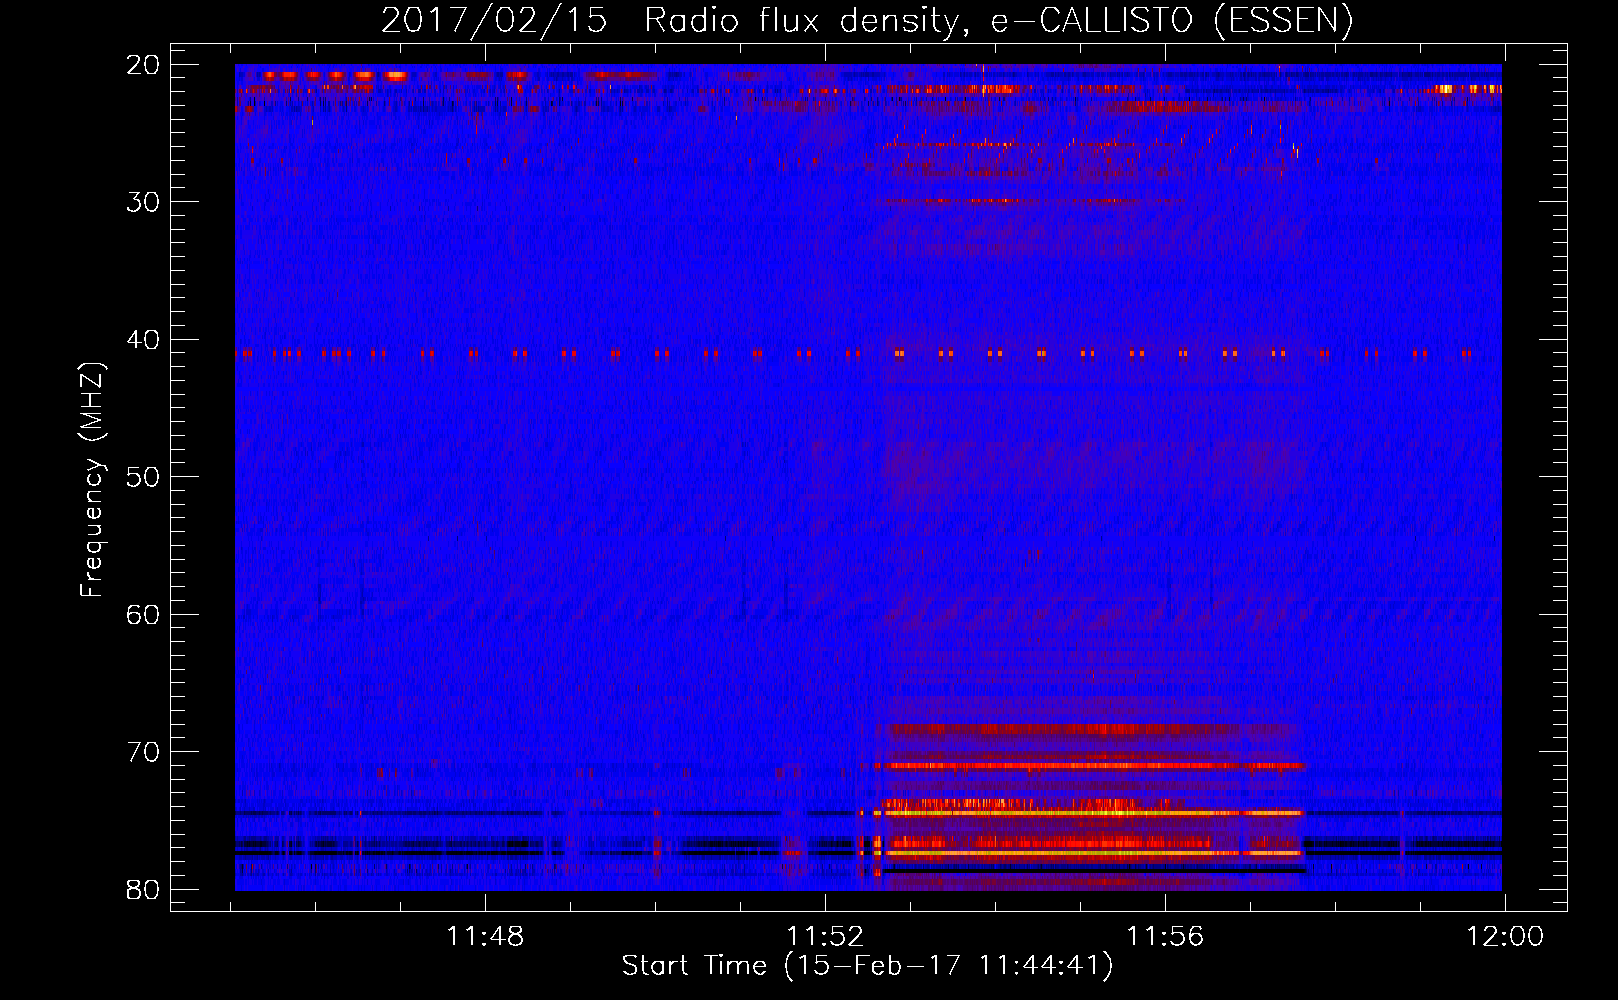
Task: Click the 70 frequency tick label
Action: coord(143,752)
